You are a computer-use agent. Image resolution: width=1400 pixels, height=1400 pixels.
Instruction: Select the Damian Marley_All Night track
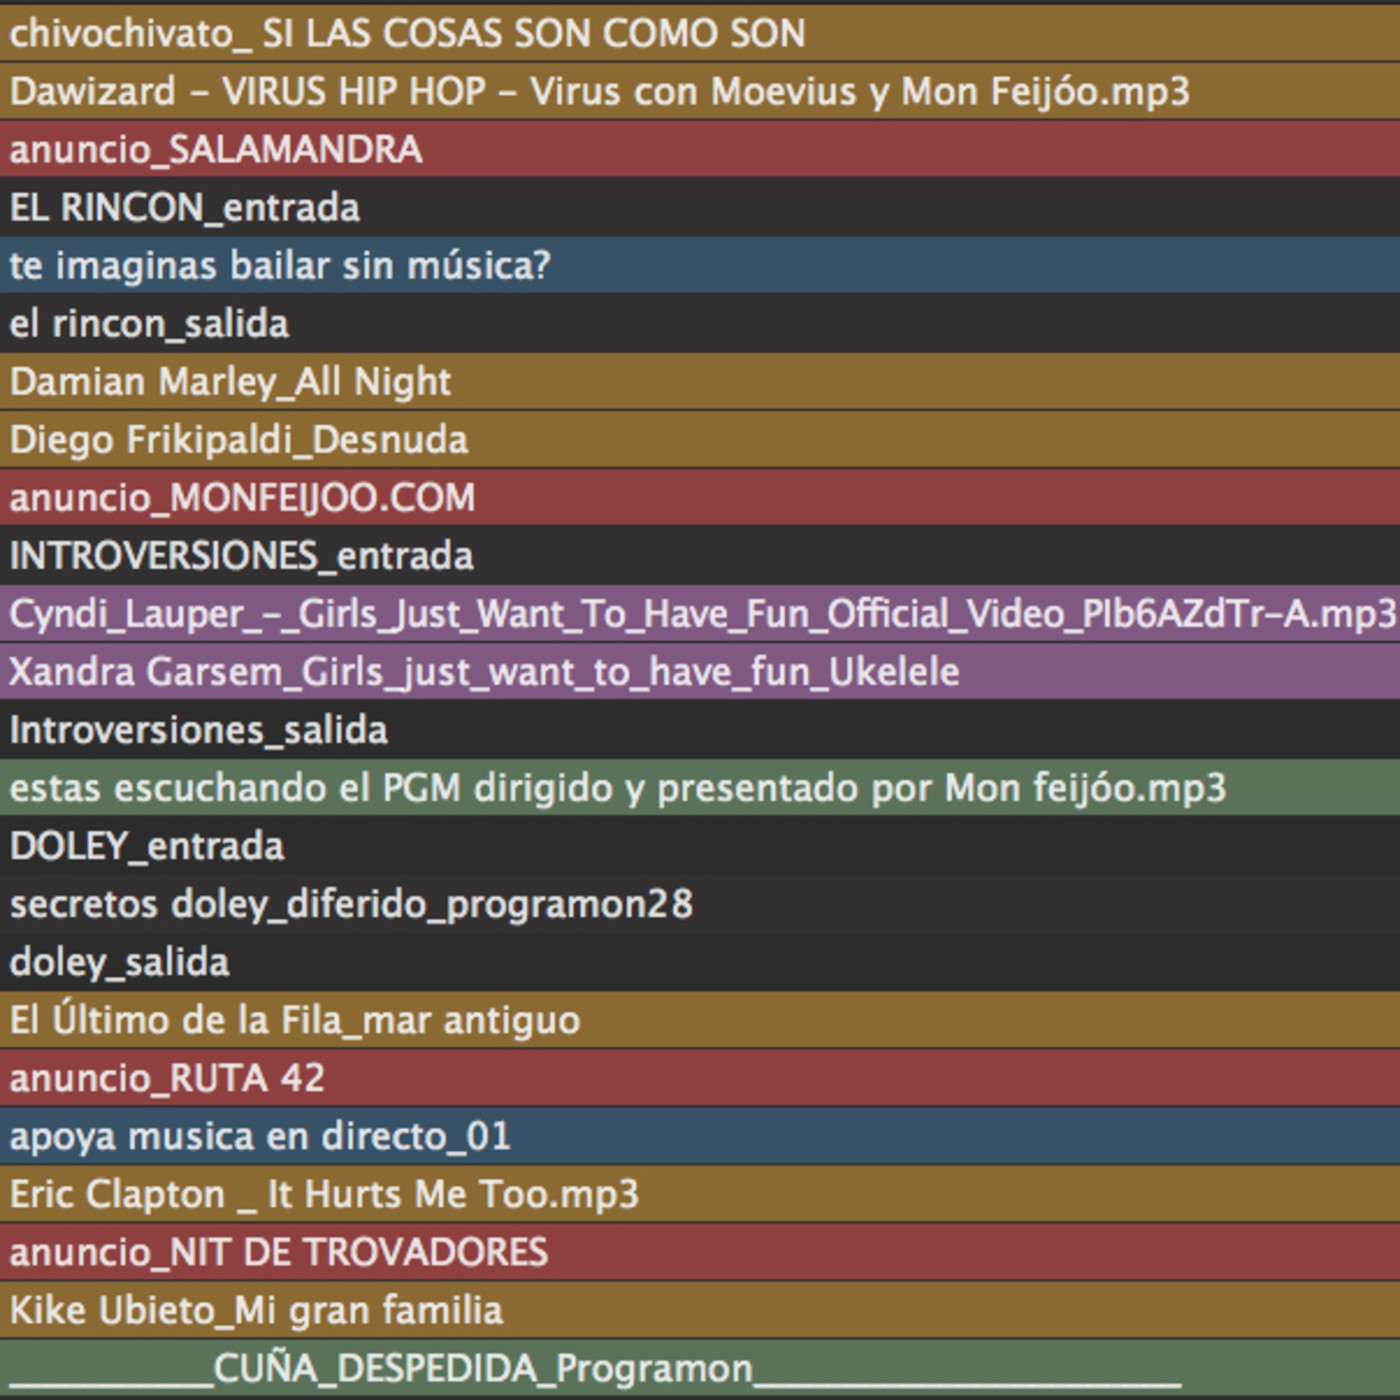231,381
